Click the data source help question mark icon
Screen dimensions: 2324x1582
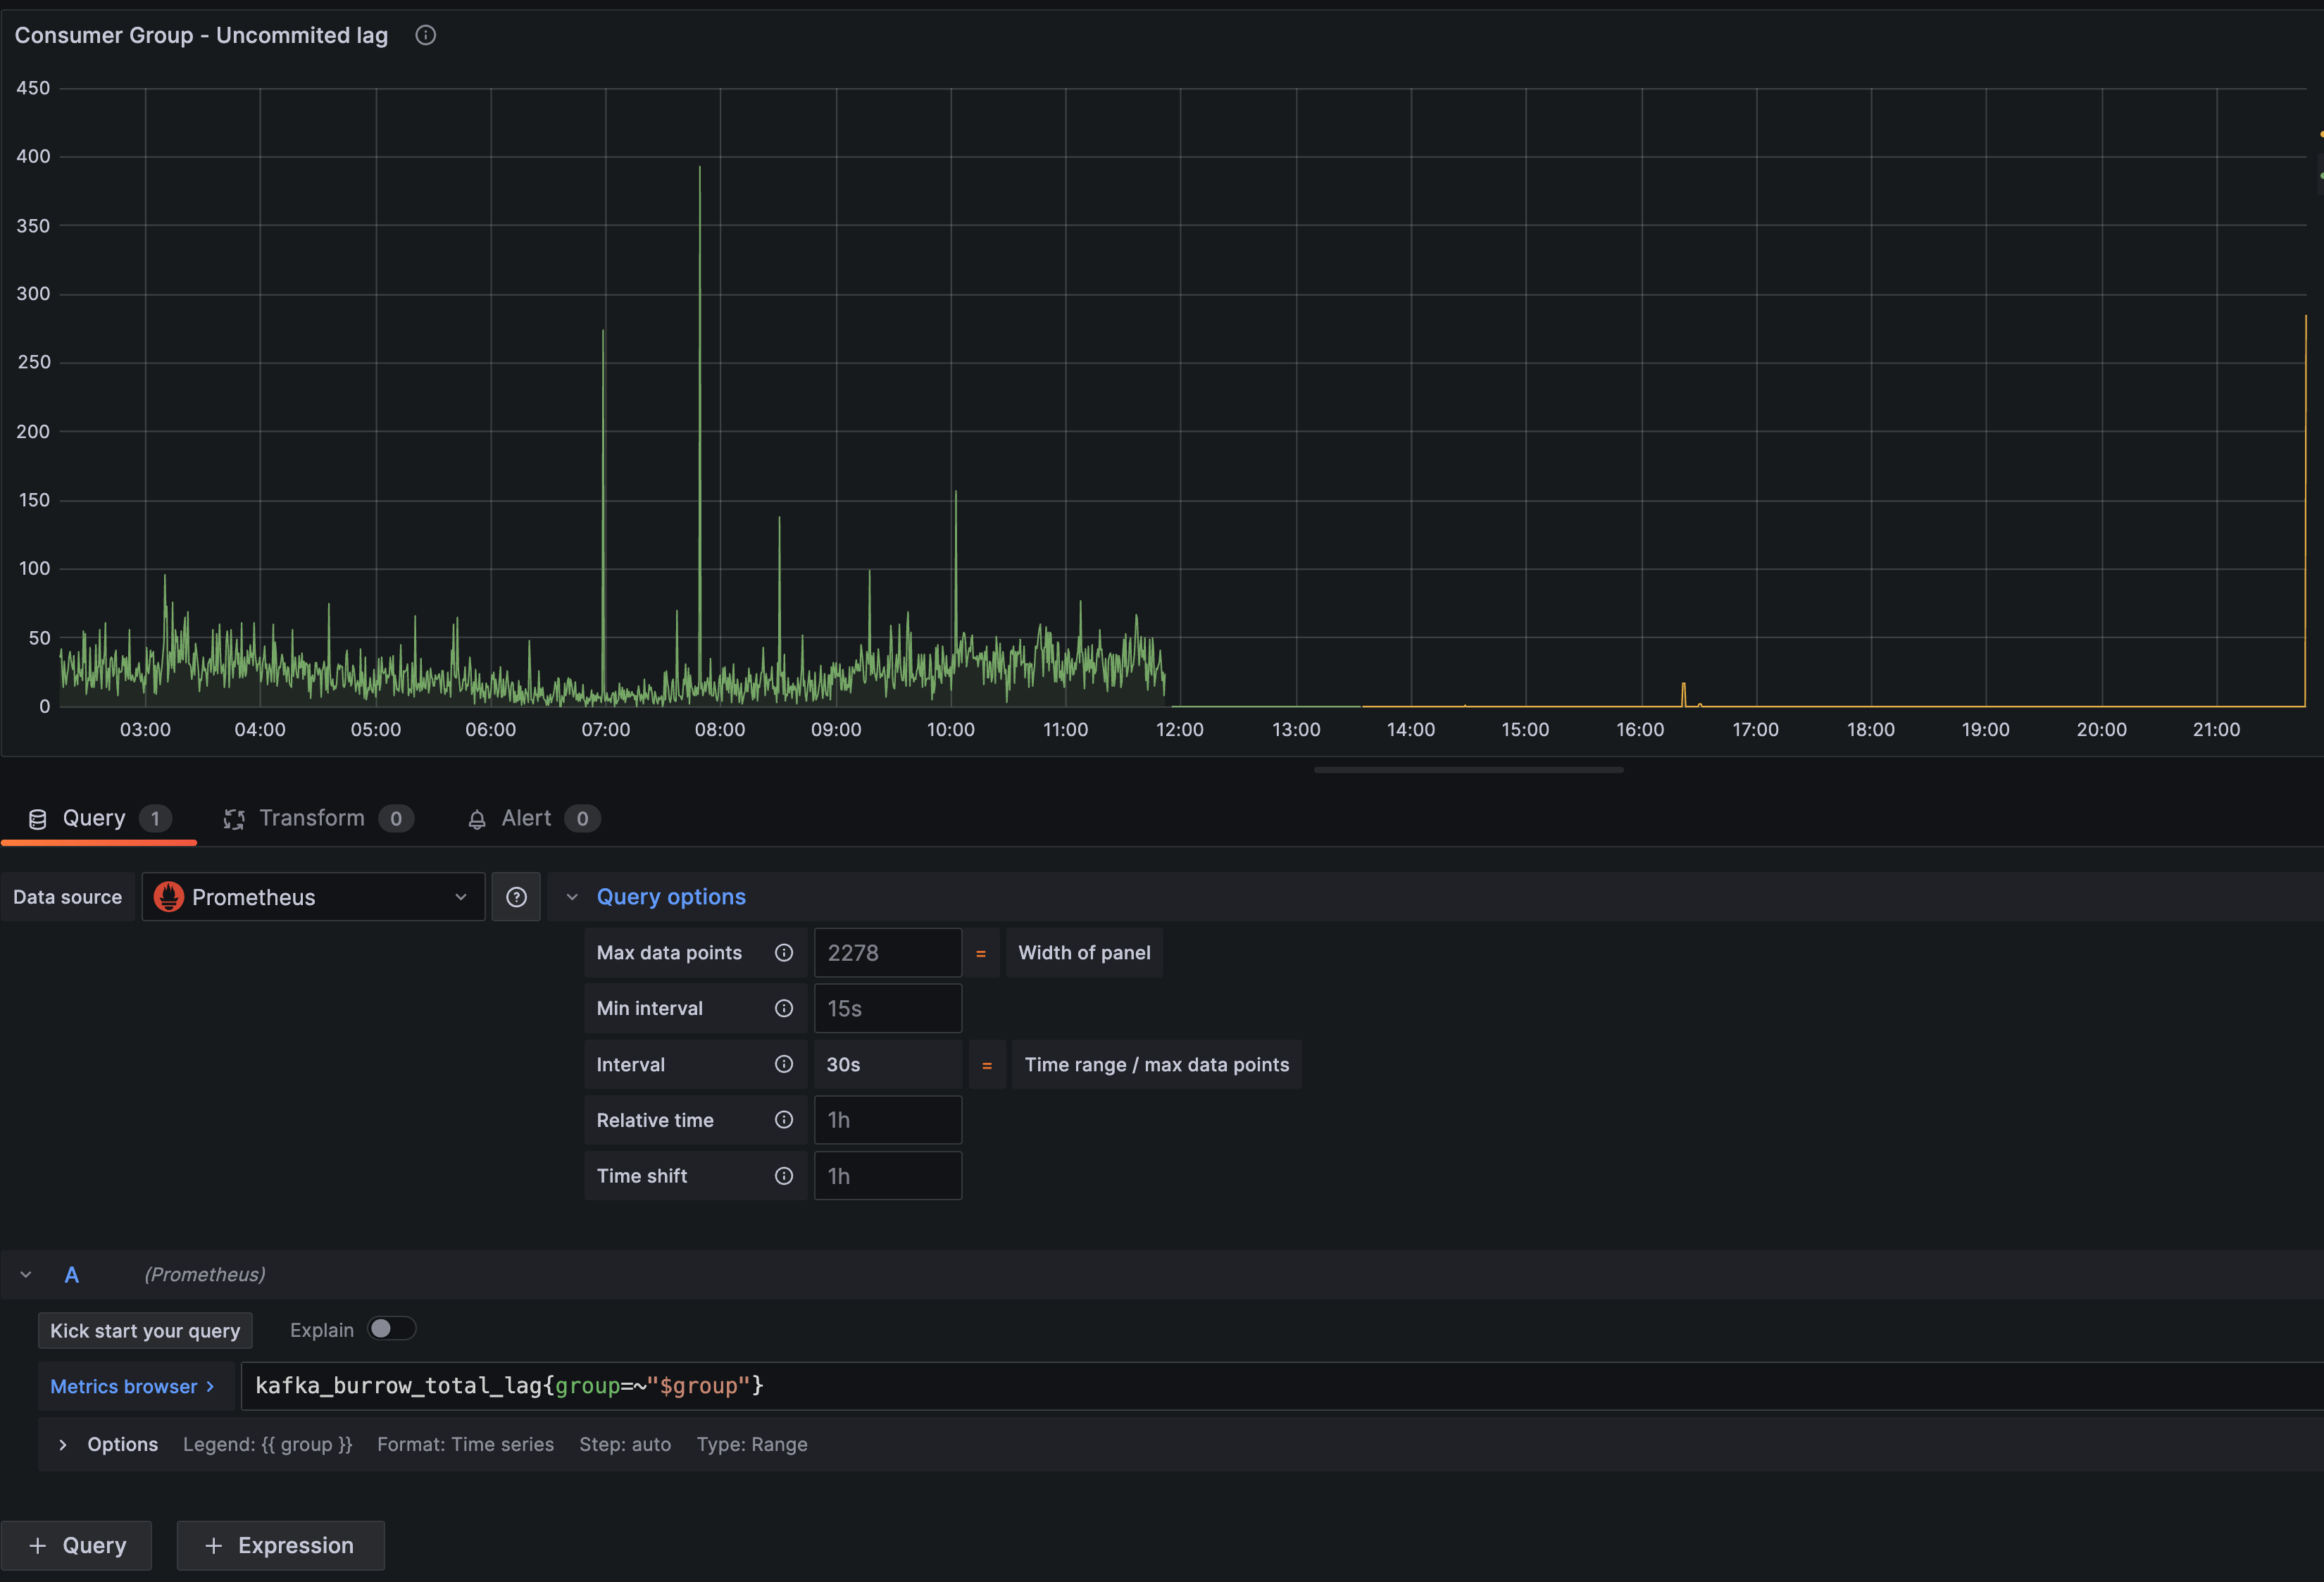516,896
